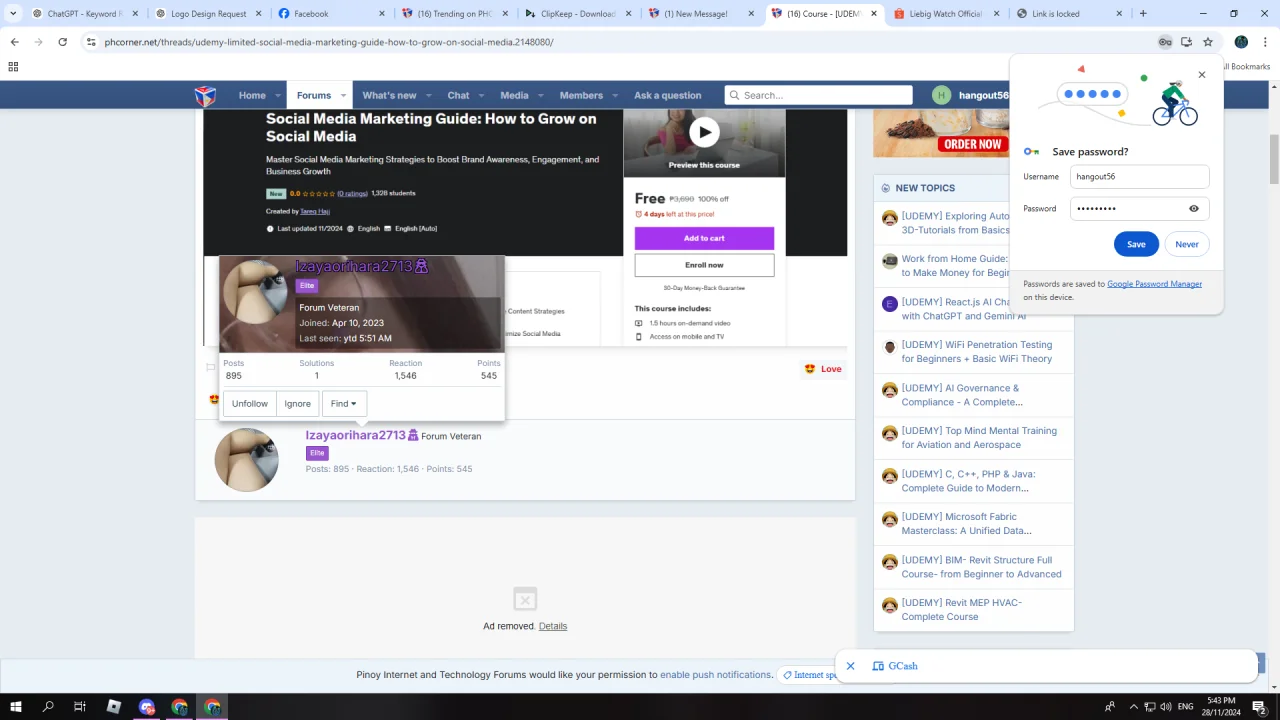This screenshot has width=1280, height=720.
Task: Open the Top Mind Mental Training topic
Action: [x=979, y=438]
